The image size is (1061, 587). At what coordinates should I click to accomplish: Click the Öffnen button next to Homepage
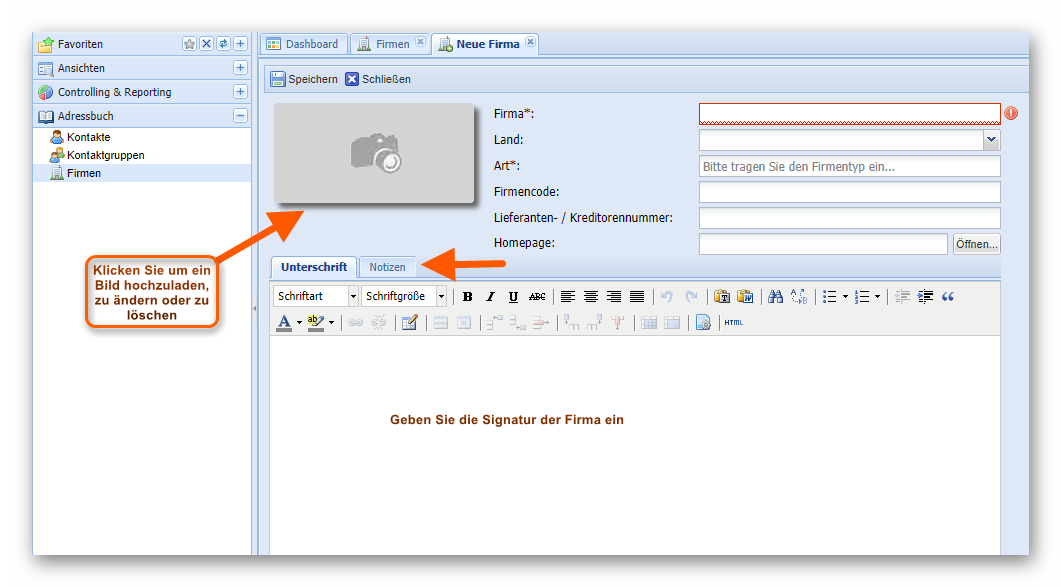pyautogui.click(x=976, y=244)
